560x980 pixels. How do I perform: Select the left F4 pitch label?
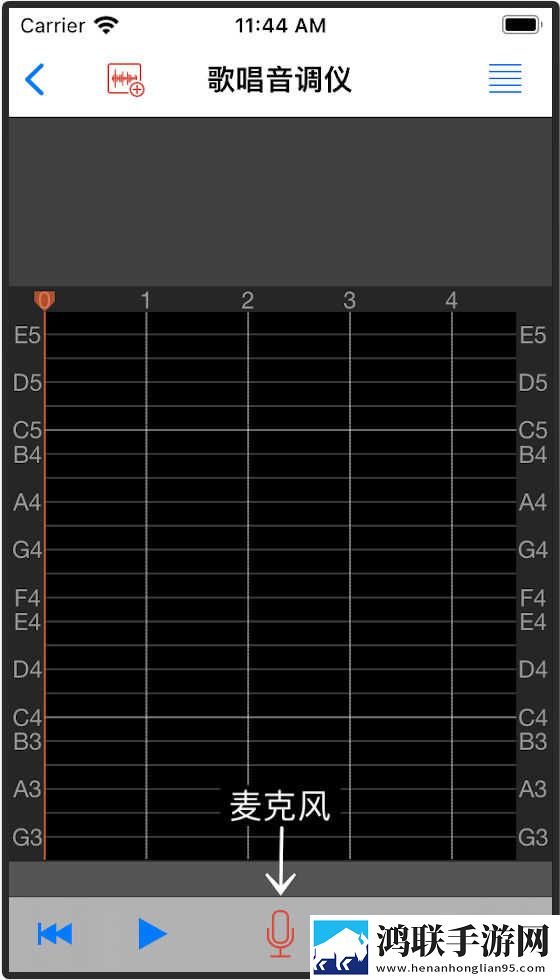[28, 598]
